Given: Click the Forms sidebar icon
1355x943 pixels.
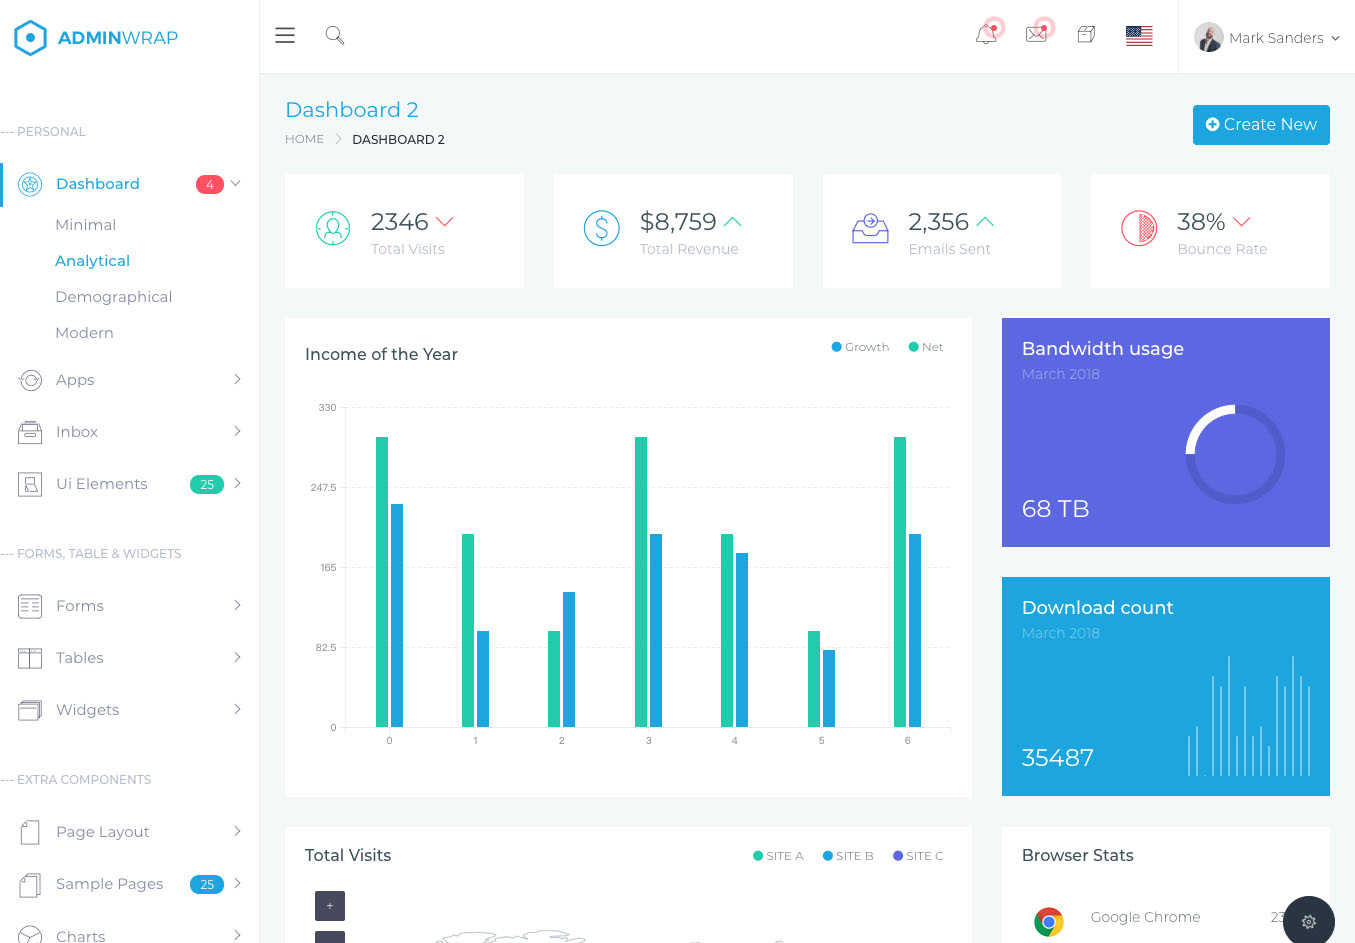Looking at the screenshot, I should [30, 606].
